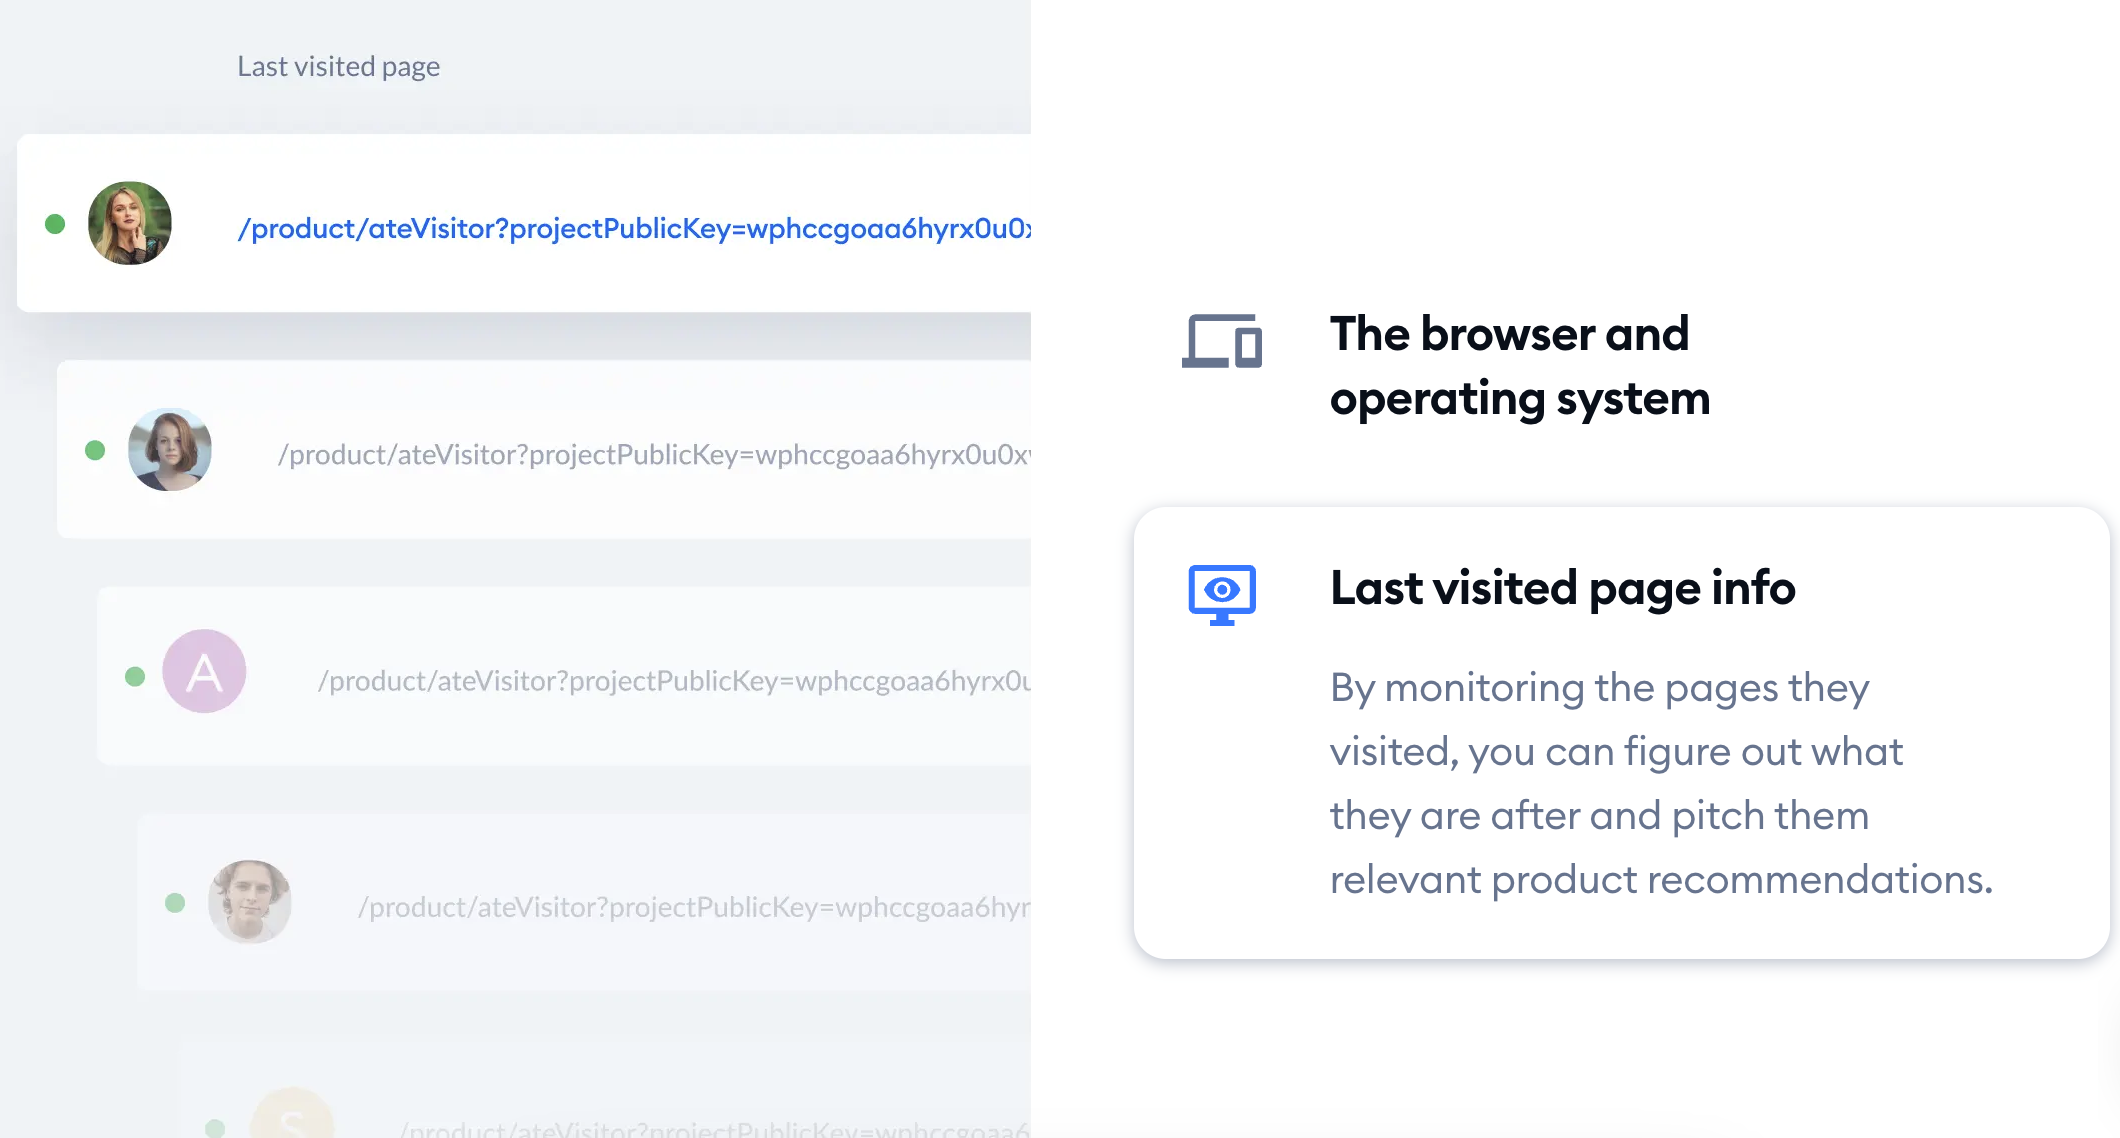Screen dimensions: 2120x1138
Task: Click green online dot of first visitor
Action: (x=55, y=224)
